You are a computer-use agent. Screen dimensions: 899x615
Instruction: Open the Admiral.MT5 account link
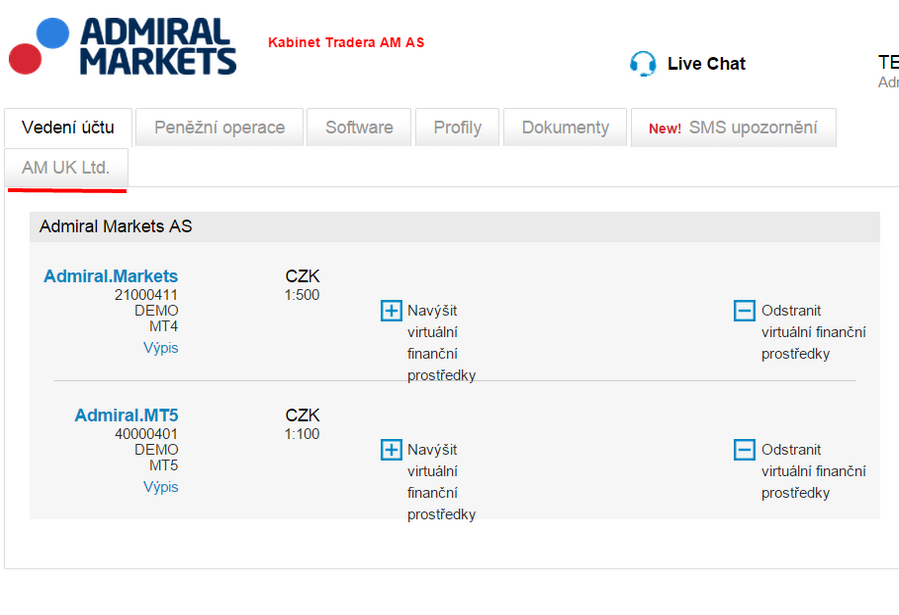127,415
